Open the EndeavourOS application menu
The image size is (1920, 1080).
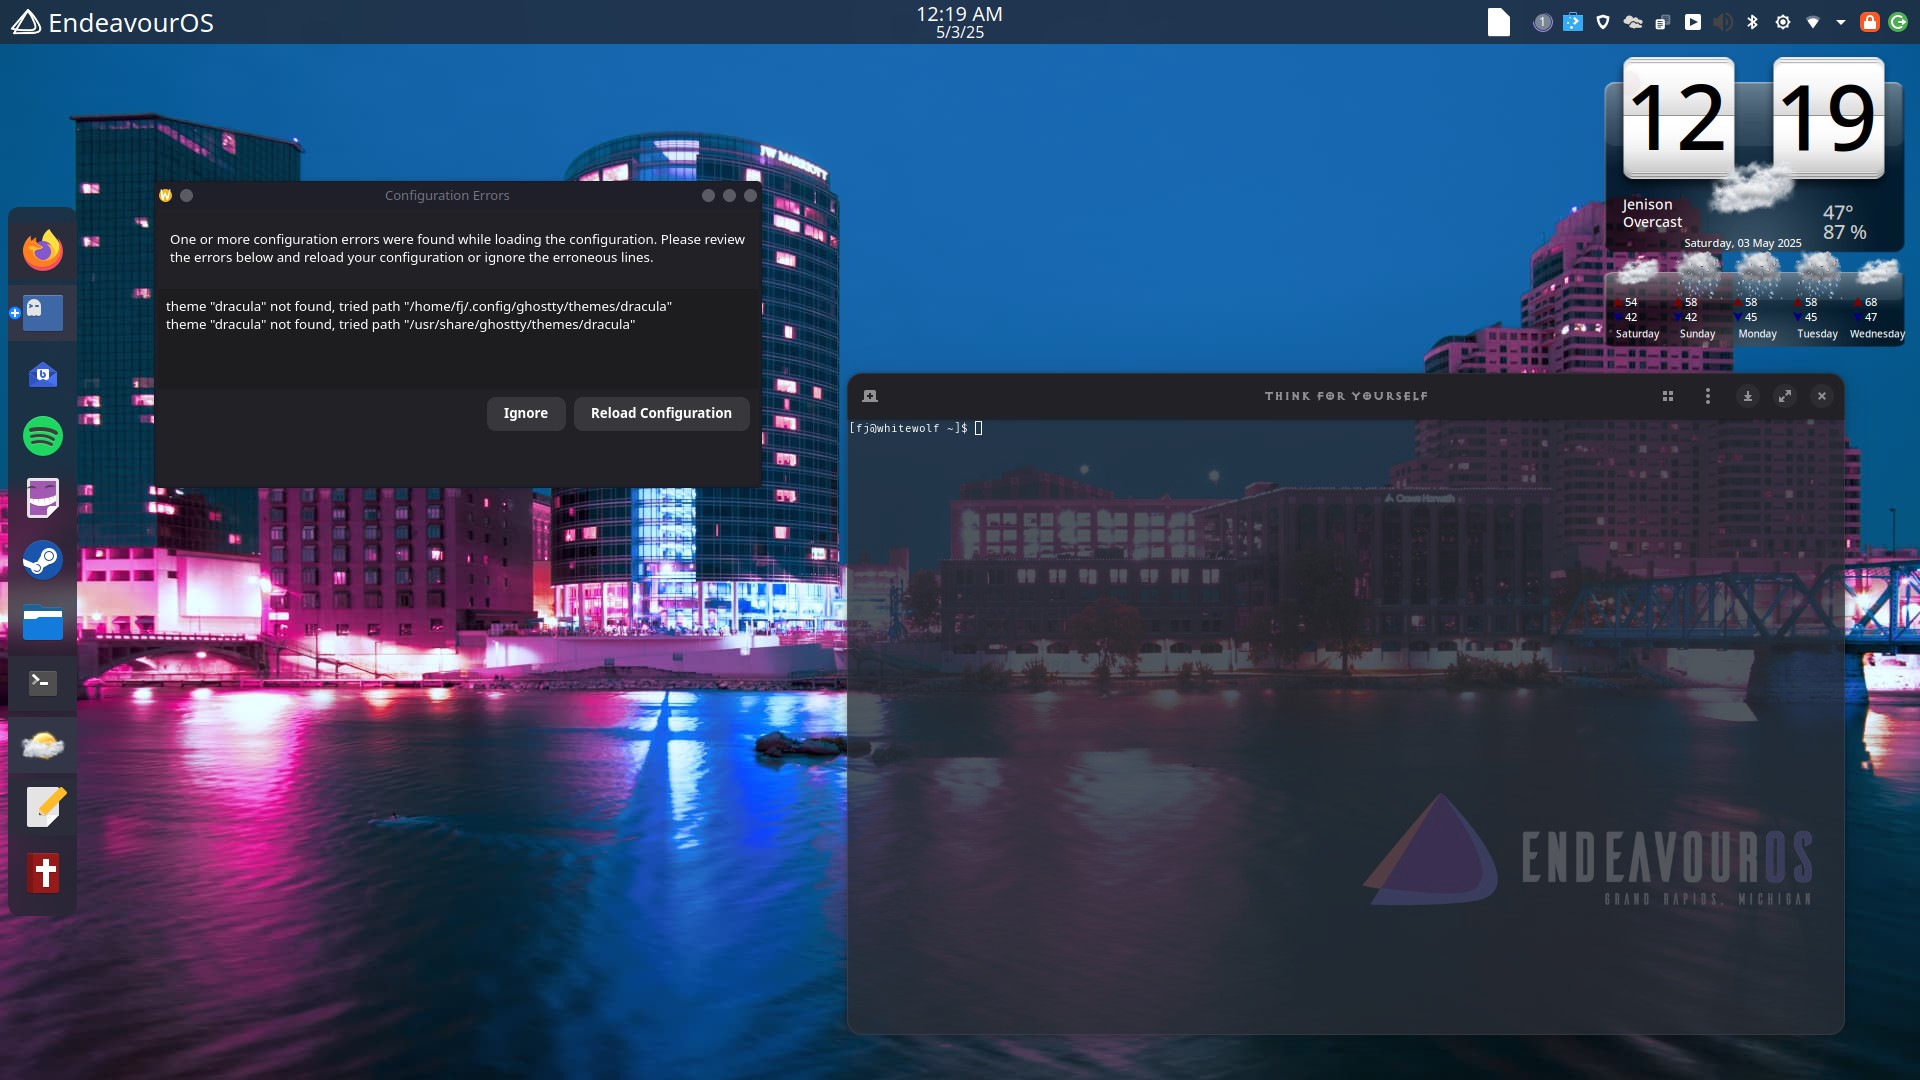112,22
